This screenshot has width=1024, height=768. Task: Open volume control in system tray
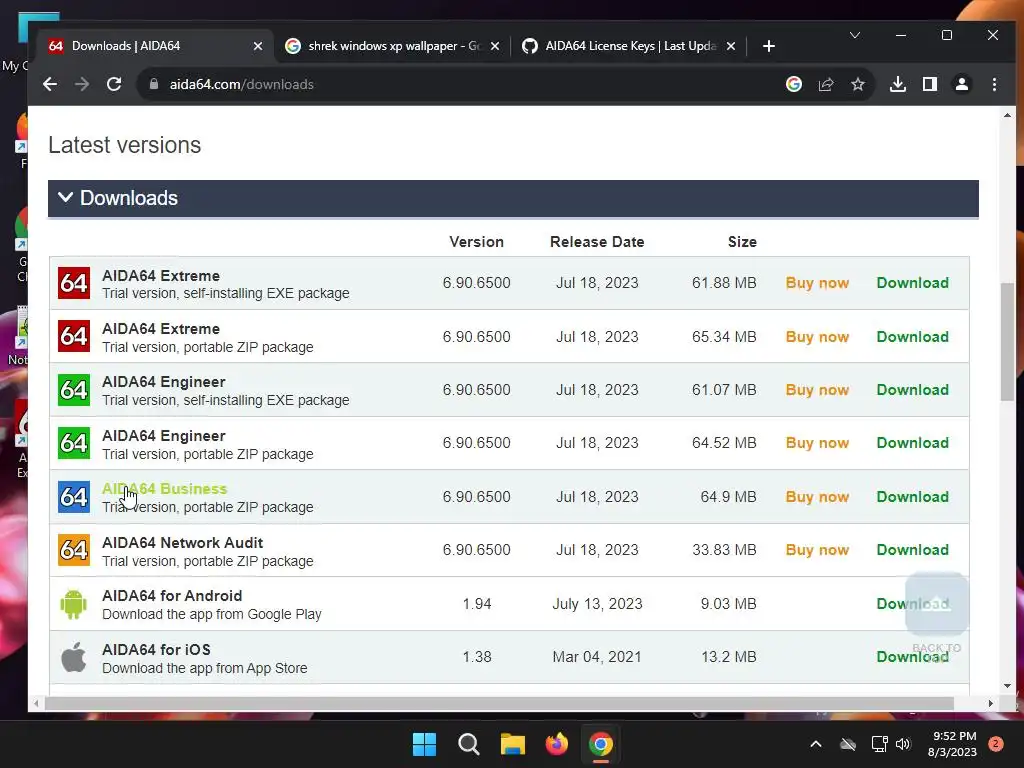pos(903,744)
